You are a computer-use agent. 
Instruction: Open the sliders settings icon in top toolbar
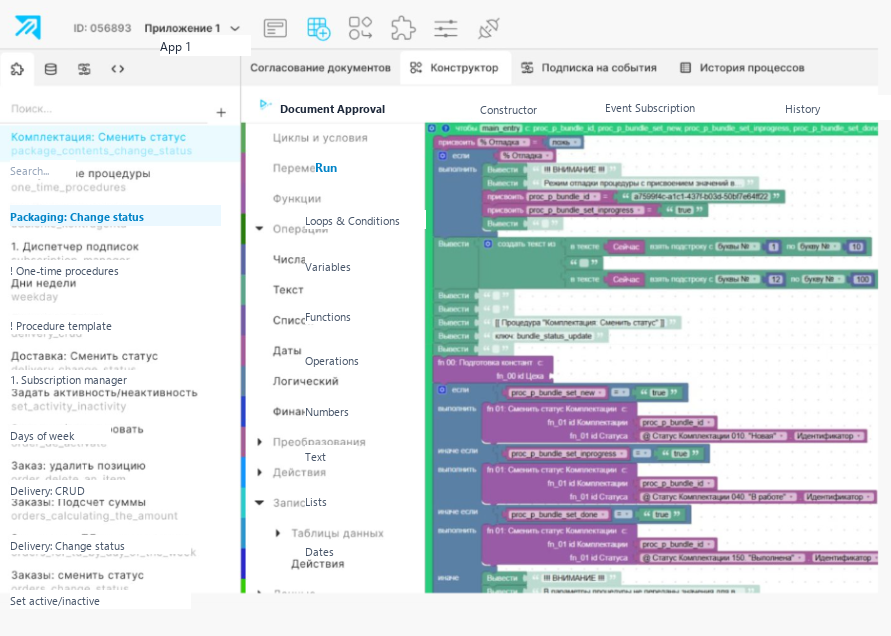coord(446,28)
